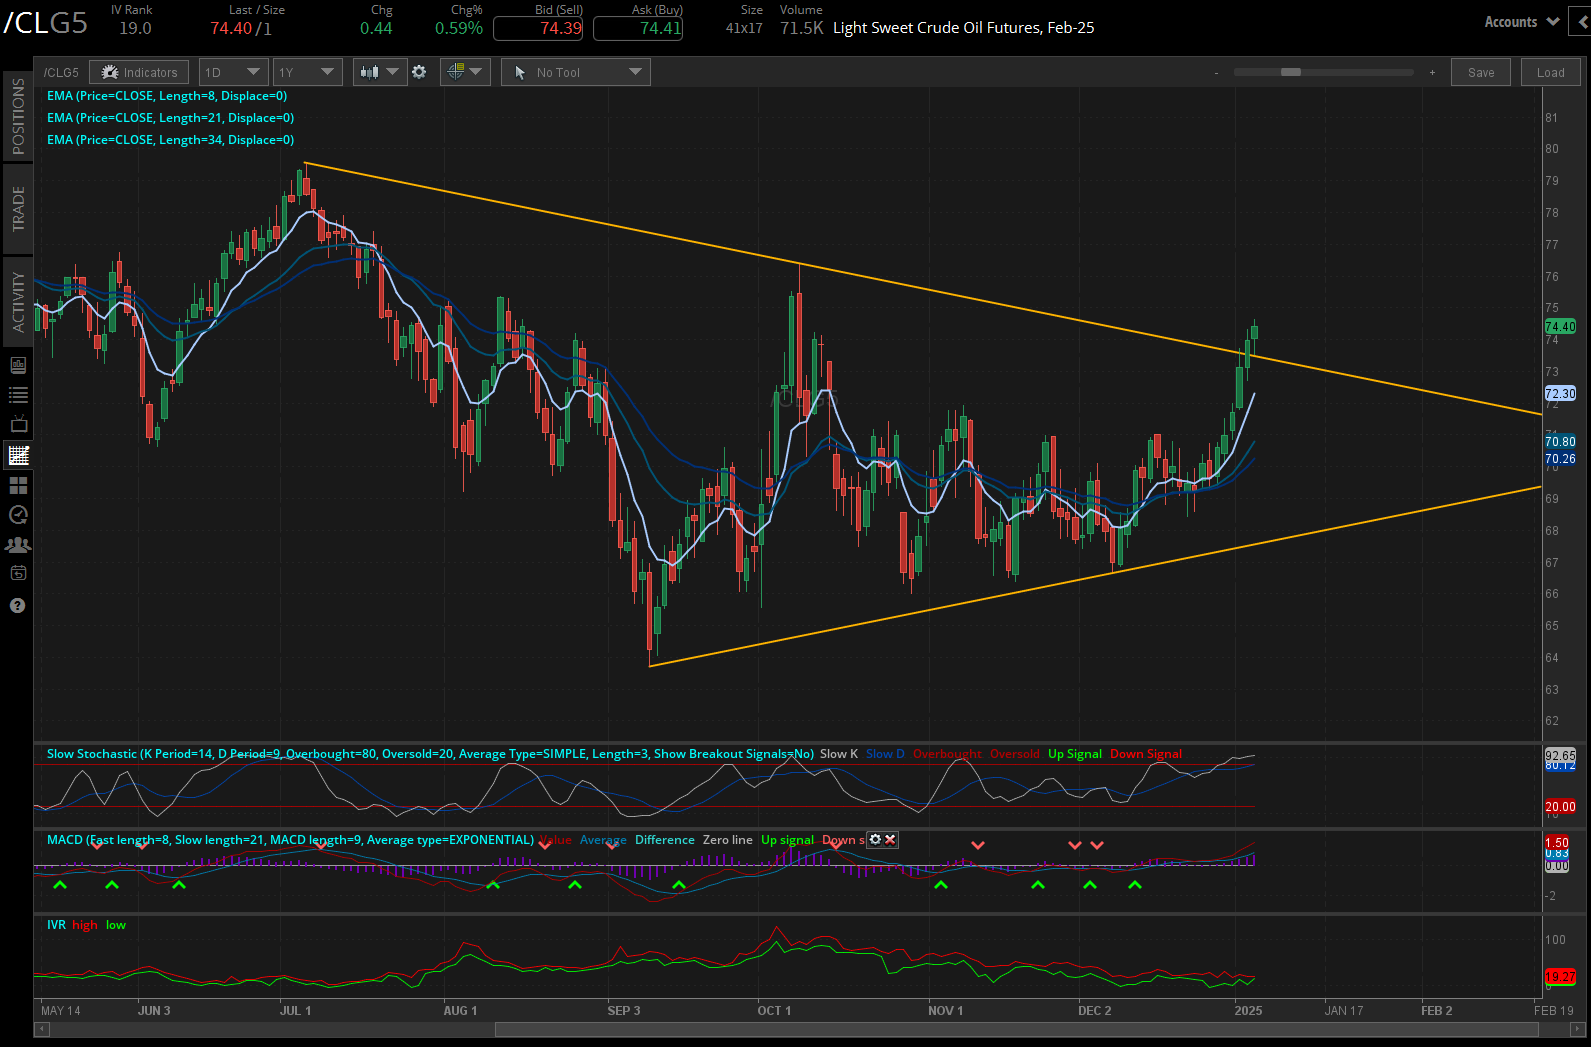Screen dimensions: 1591x1047
Task: Click the MACD study label
Action: 290,840
